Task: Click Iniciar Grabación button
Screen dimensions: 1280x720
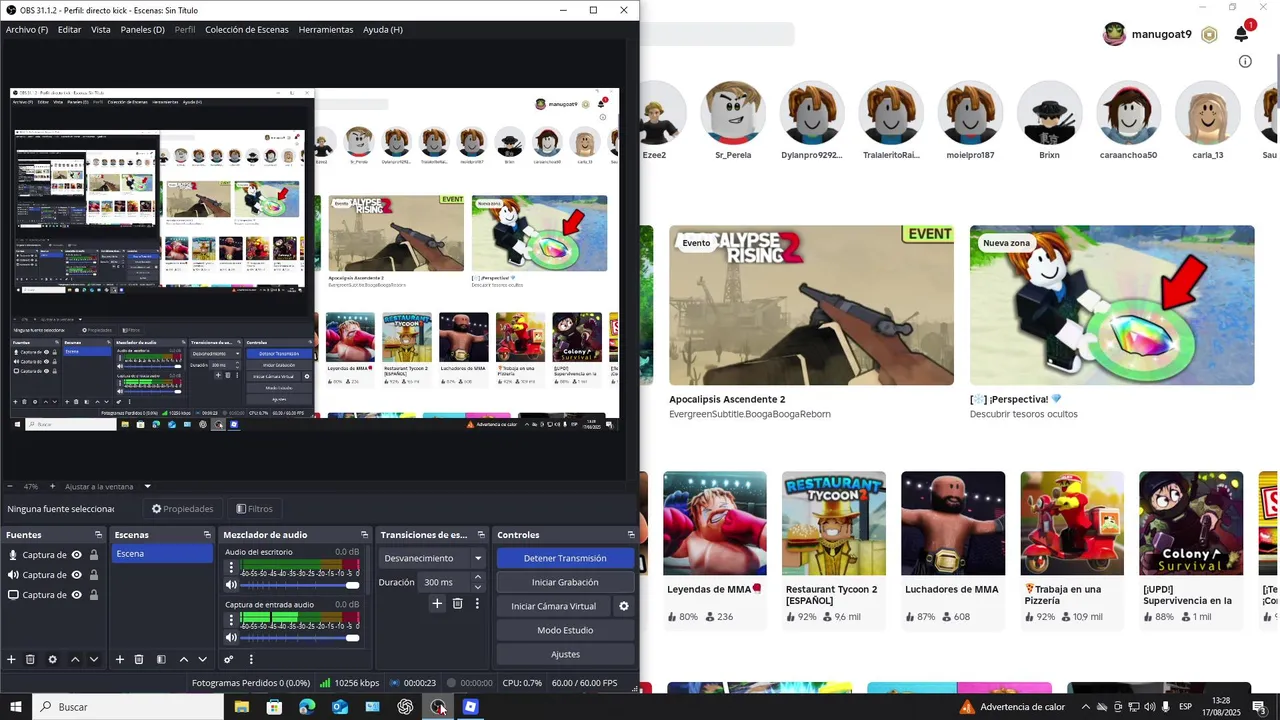Action: pyautogui.click(x=565, y=582)
